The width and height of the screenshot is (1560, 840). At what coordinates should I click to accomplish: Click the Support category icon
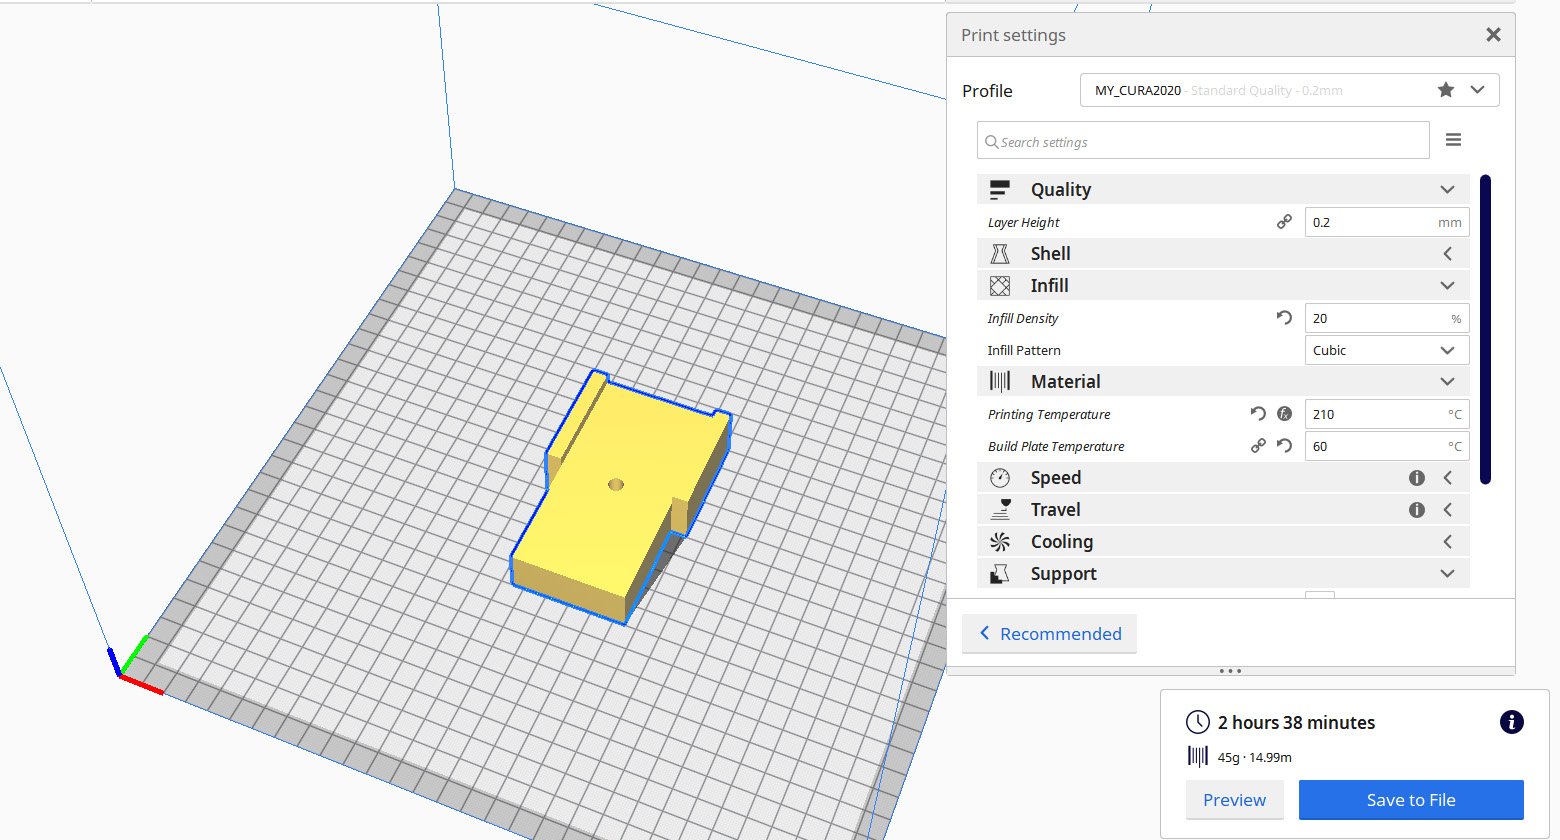coord(999,574)
